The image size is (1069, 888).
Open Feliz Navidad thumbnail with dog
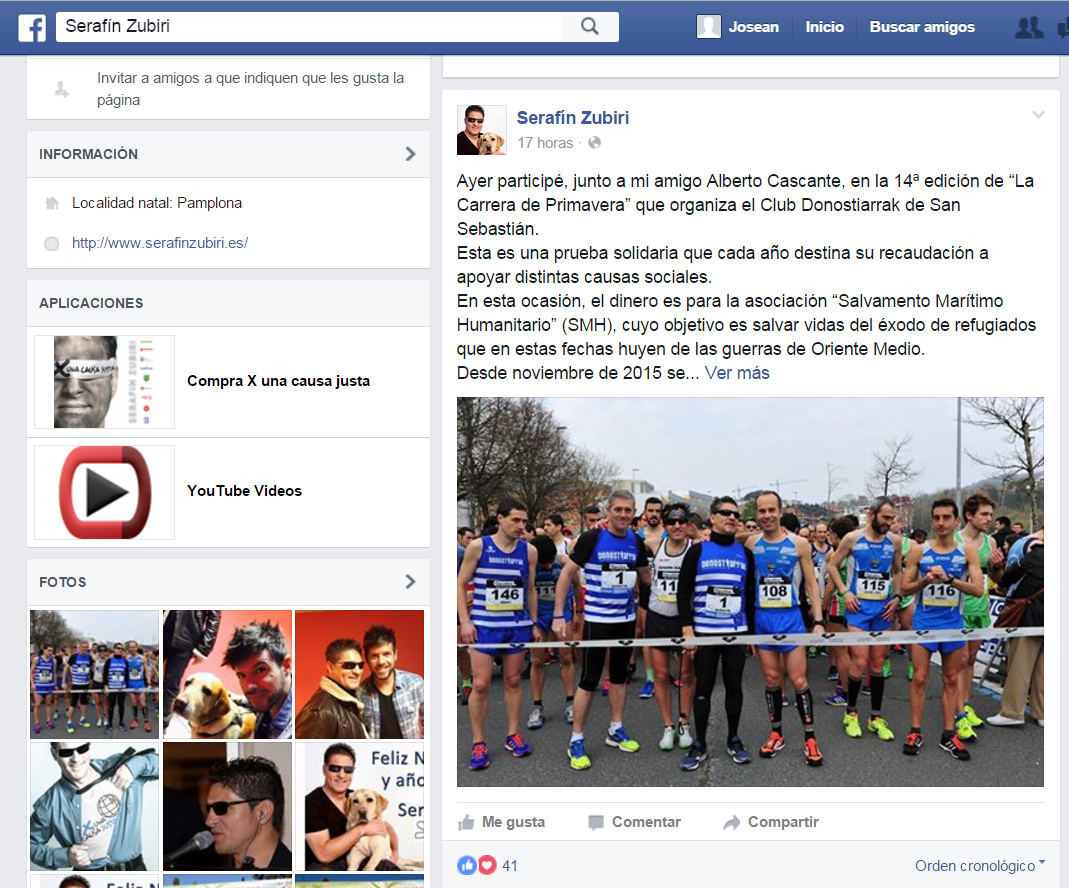point(359,806)
